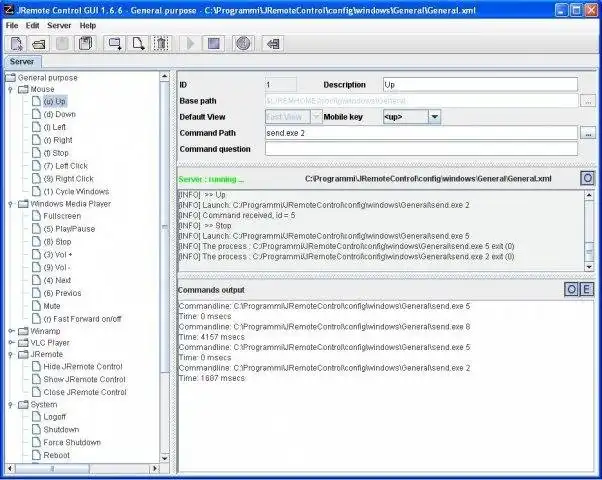Click the Add group toolbar icon
Image resolution: width=602 pixels, height=480 pixels.
(114, 43)
